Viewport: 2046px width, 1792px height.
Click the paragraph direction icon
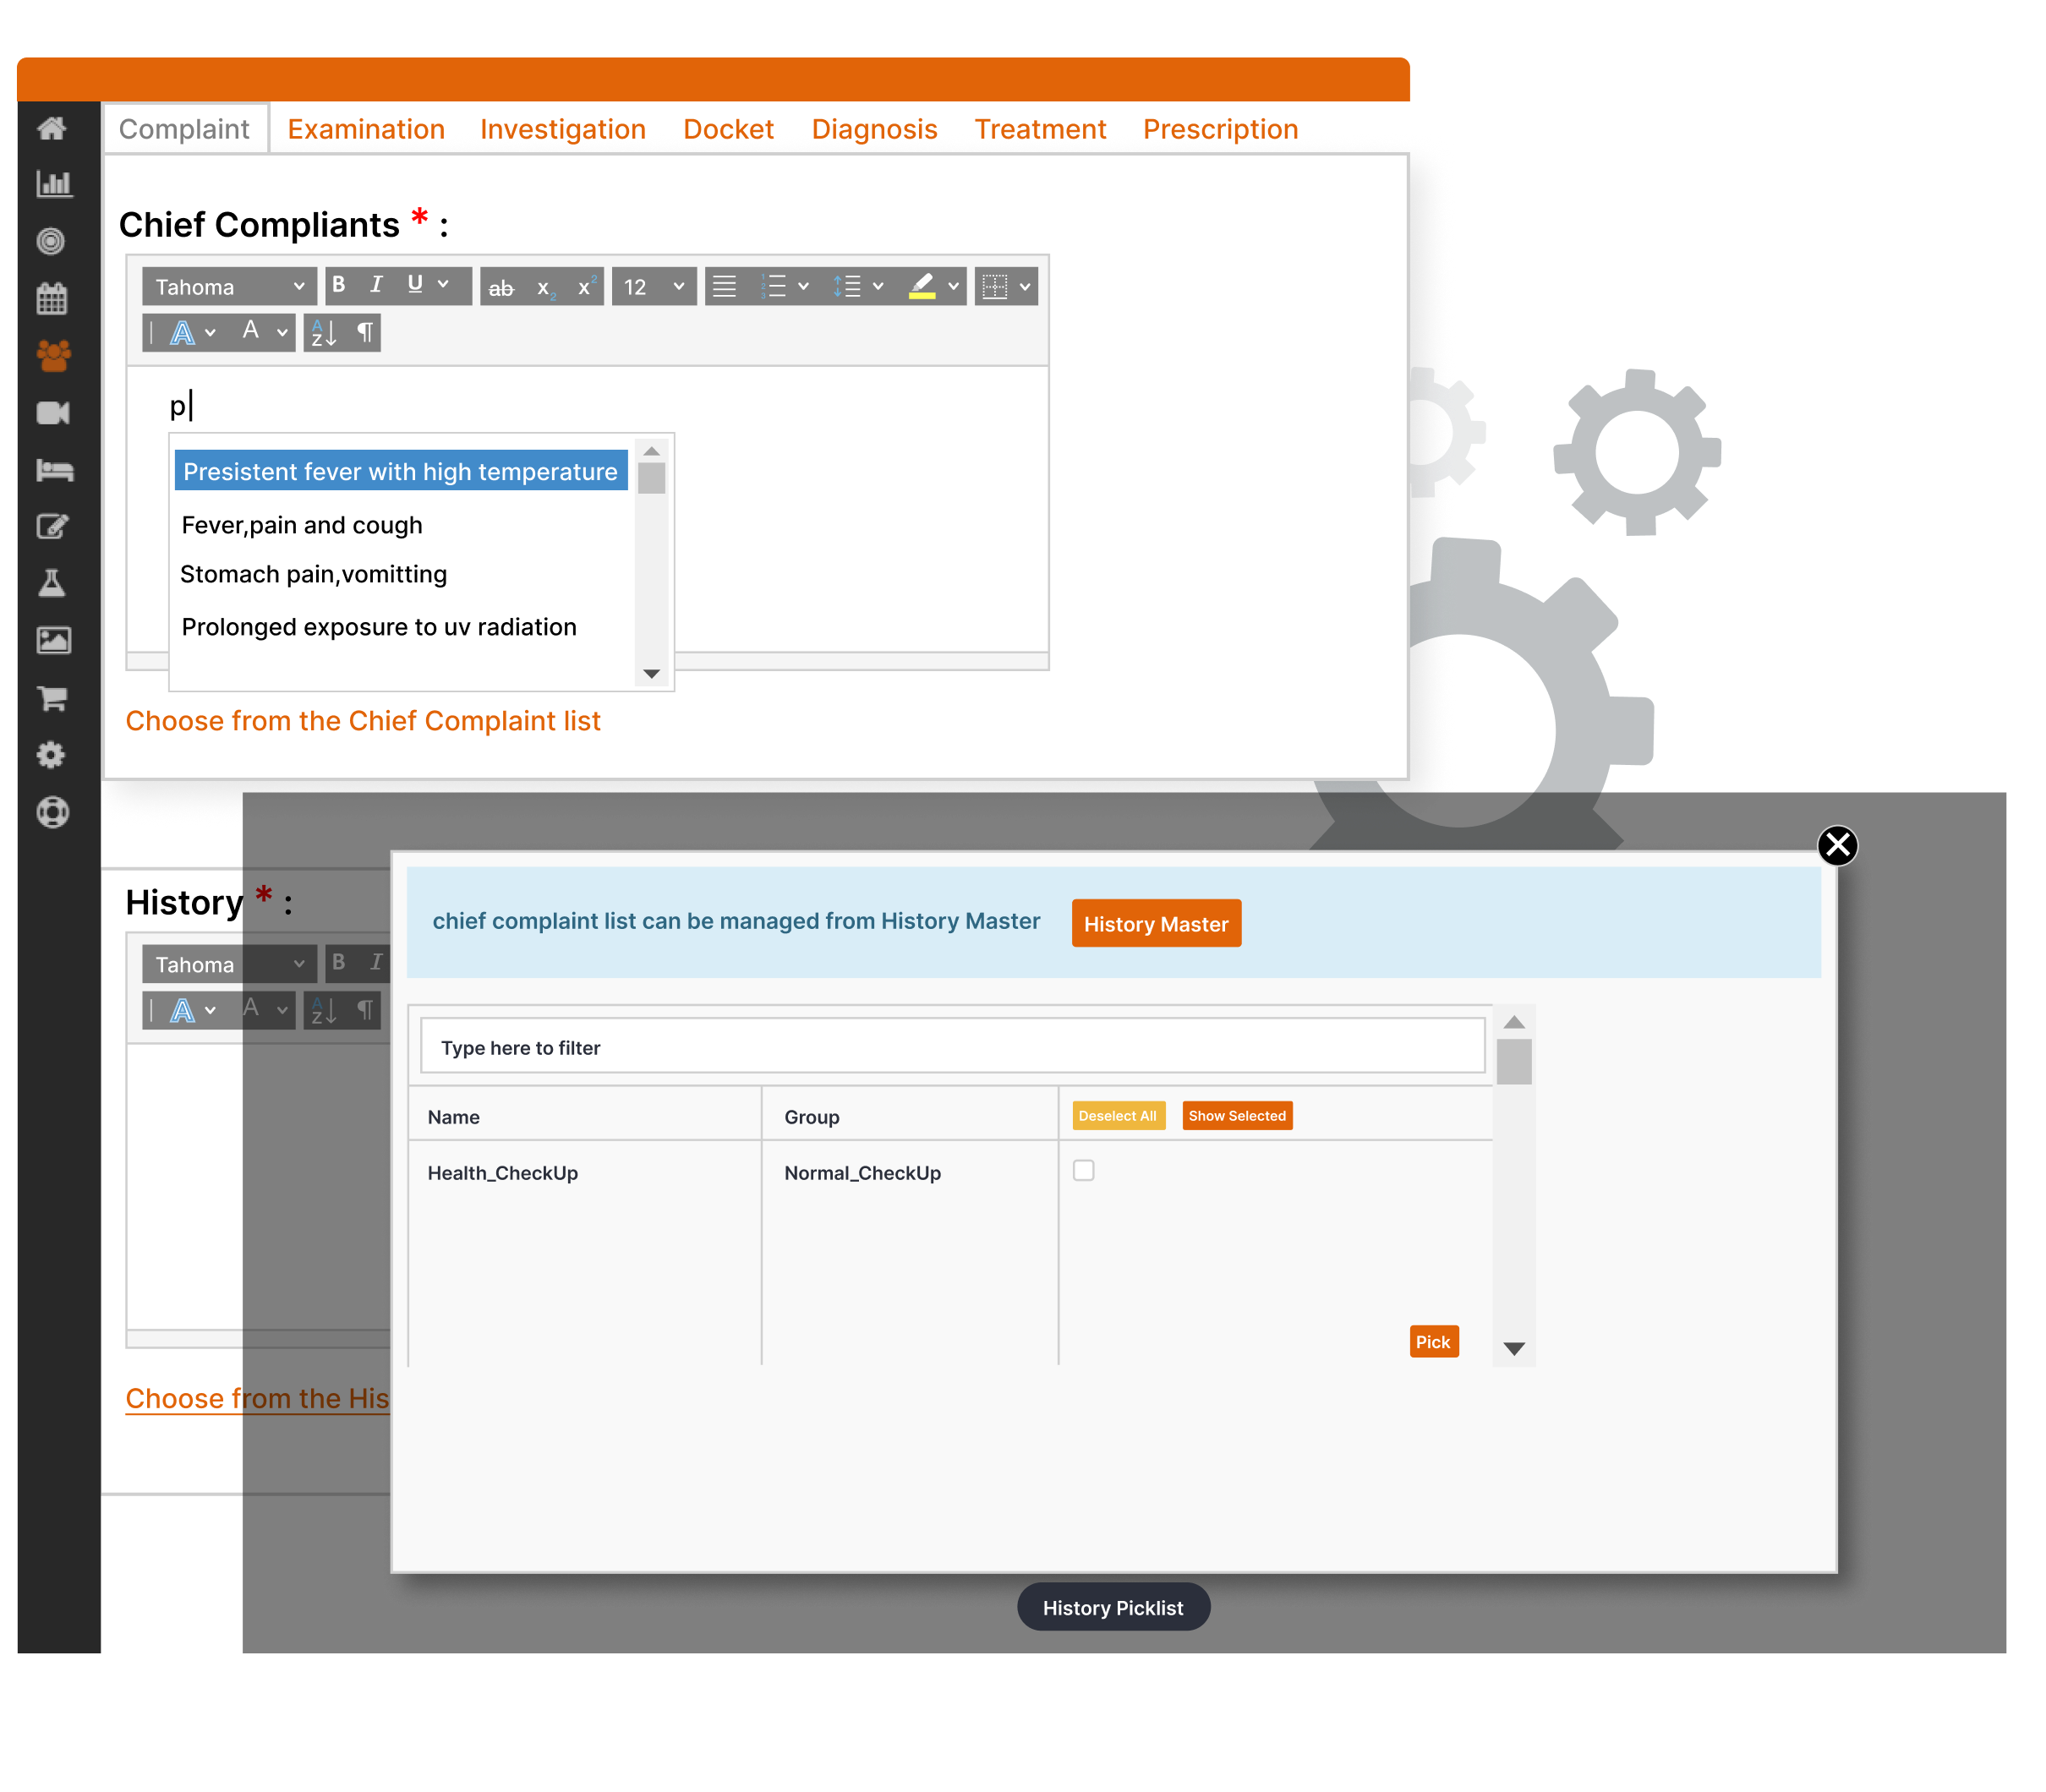click(360, 334)
